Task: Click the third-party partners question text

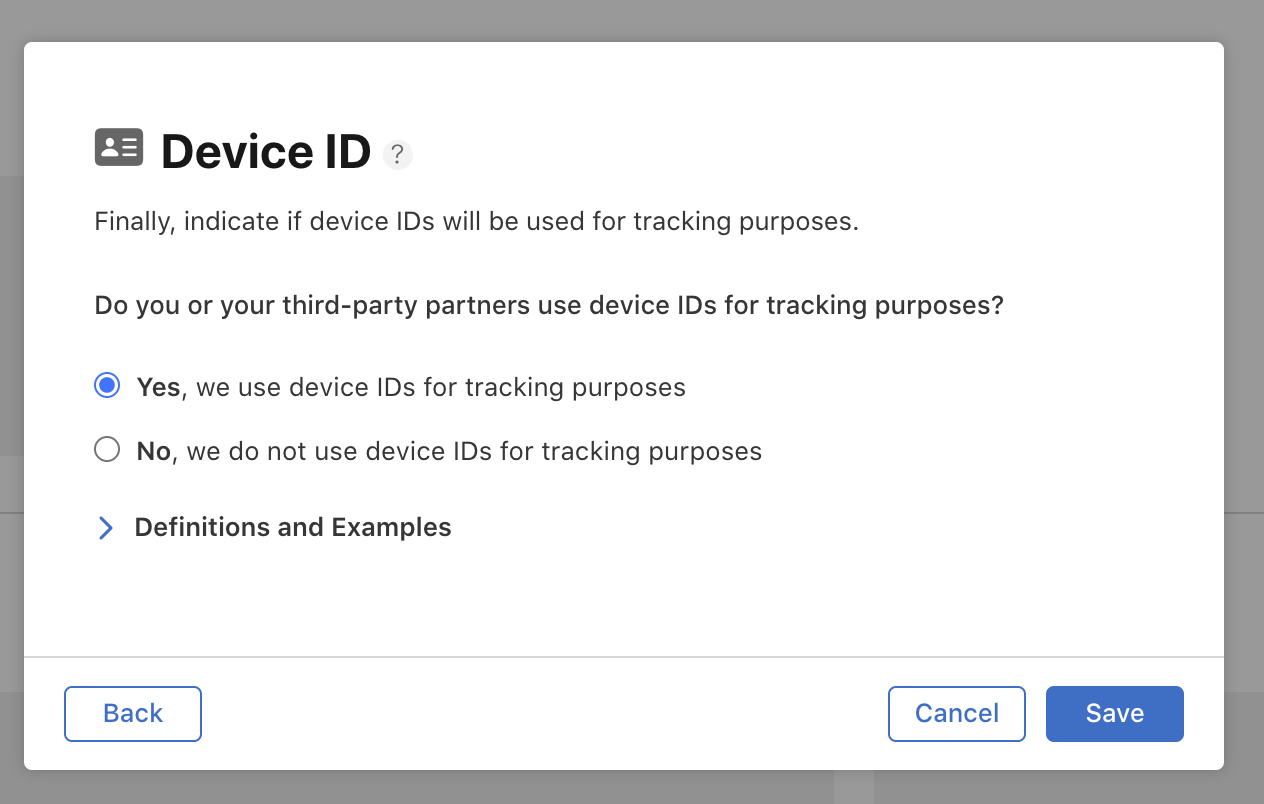Action: pyautogui.click(x=549, y=305)
